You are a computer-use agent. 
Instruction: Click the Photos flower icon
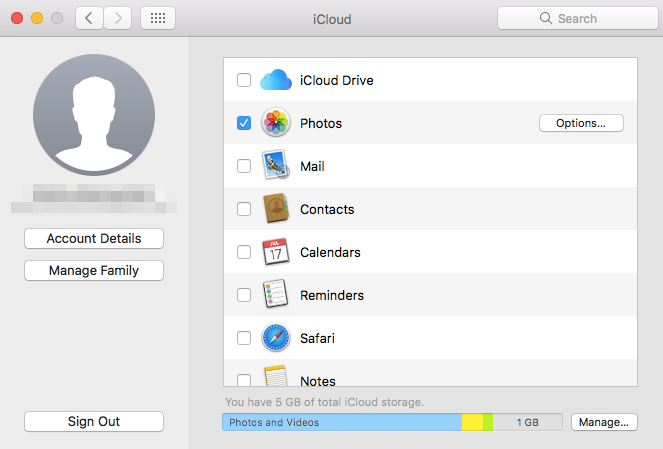(x=276, y=123)
